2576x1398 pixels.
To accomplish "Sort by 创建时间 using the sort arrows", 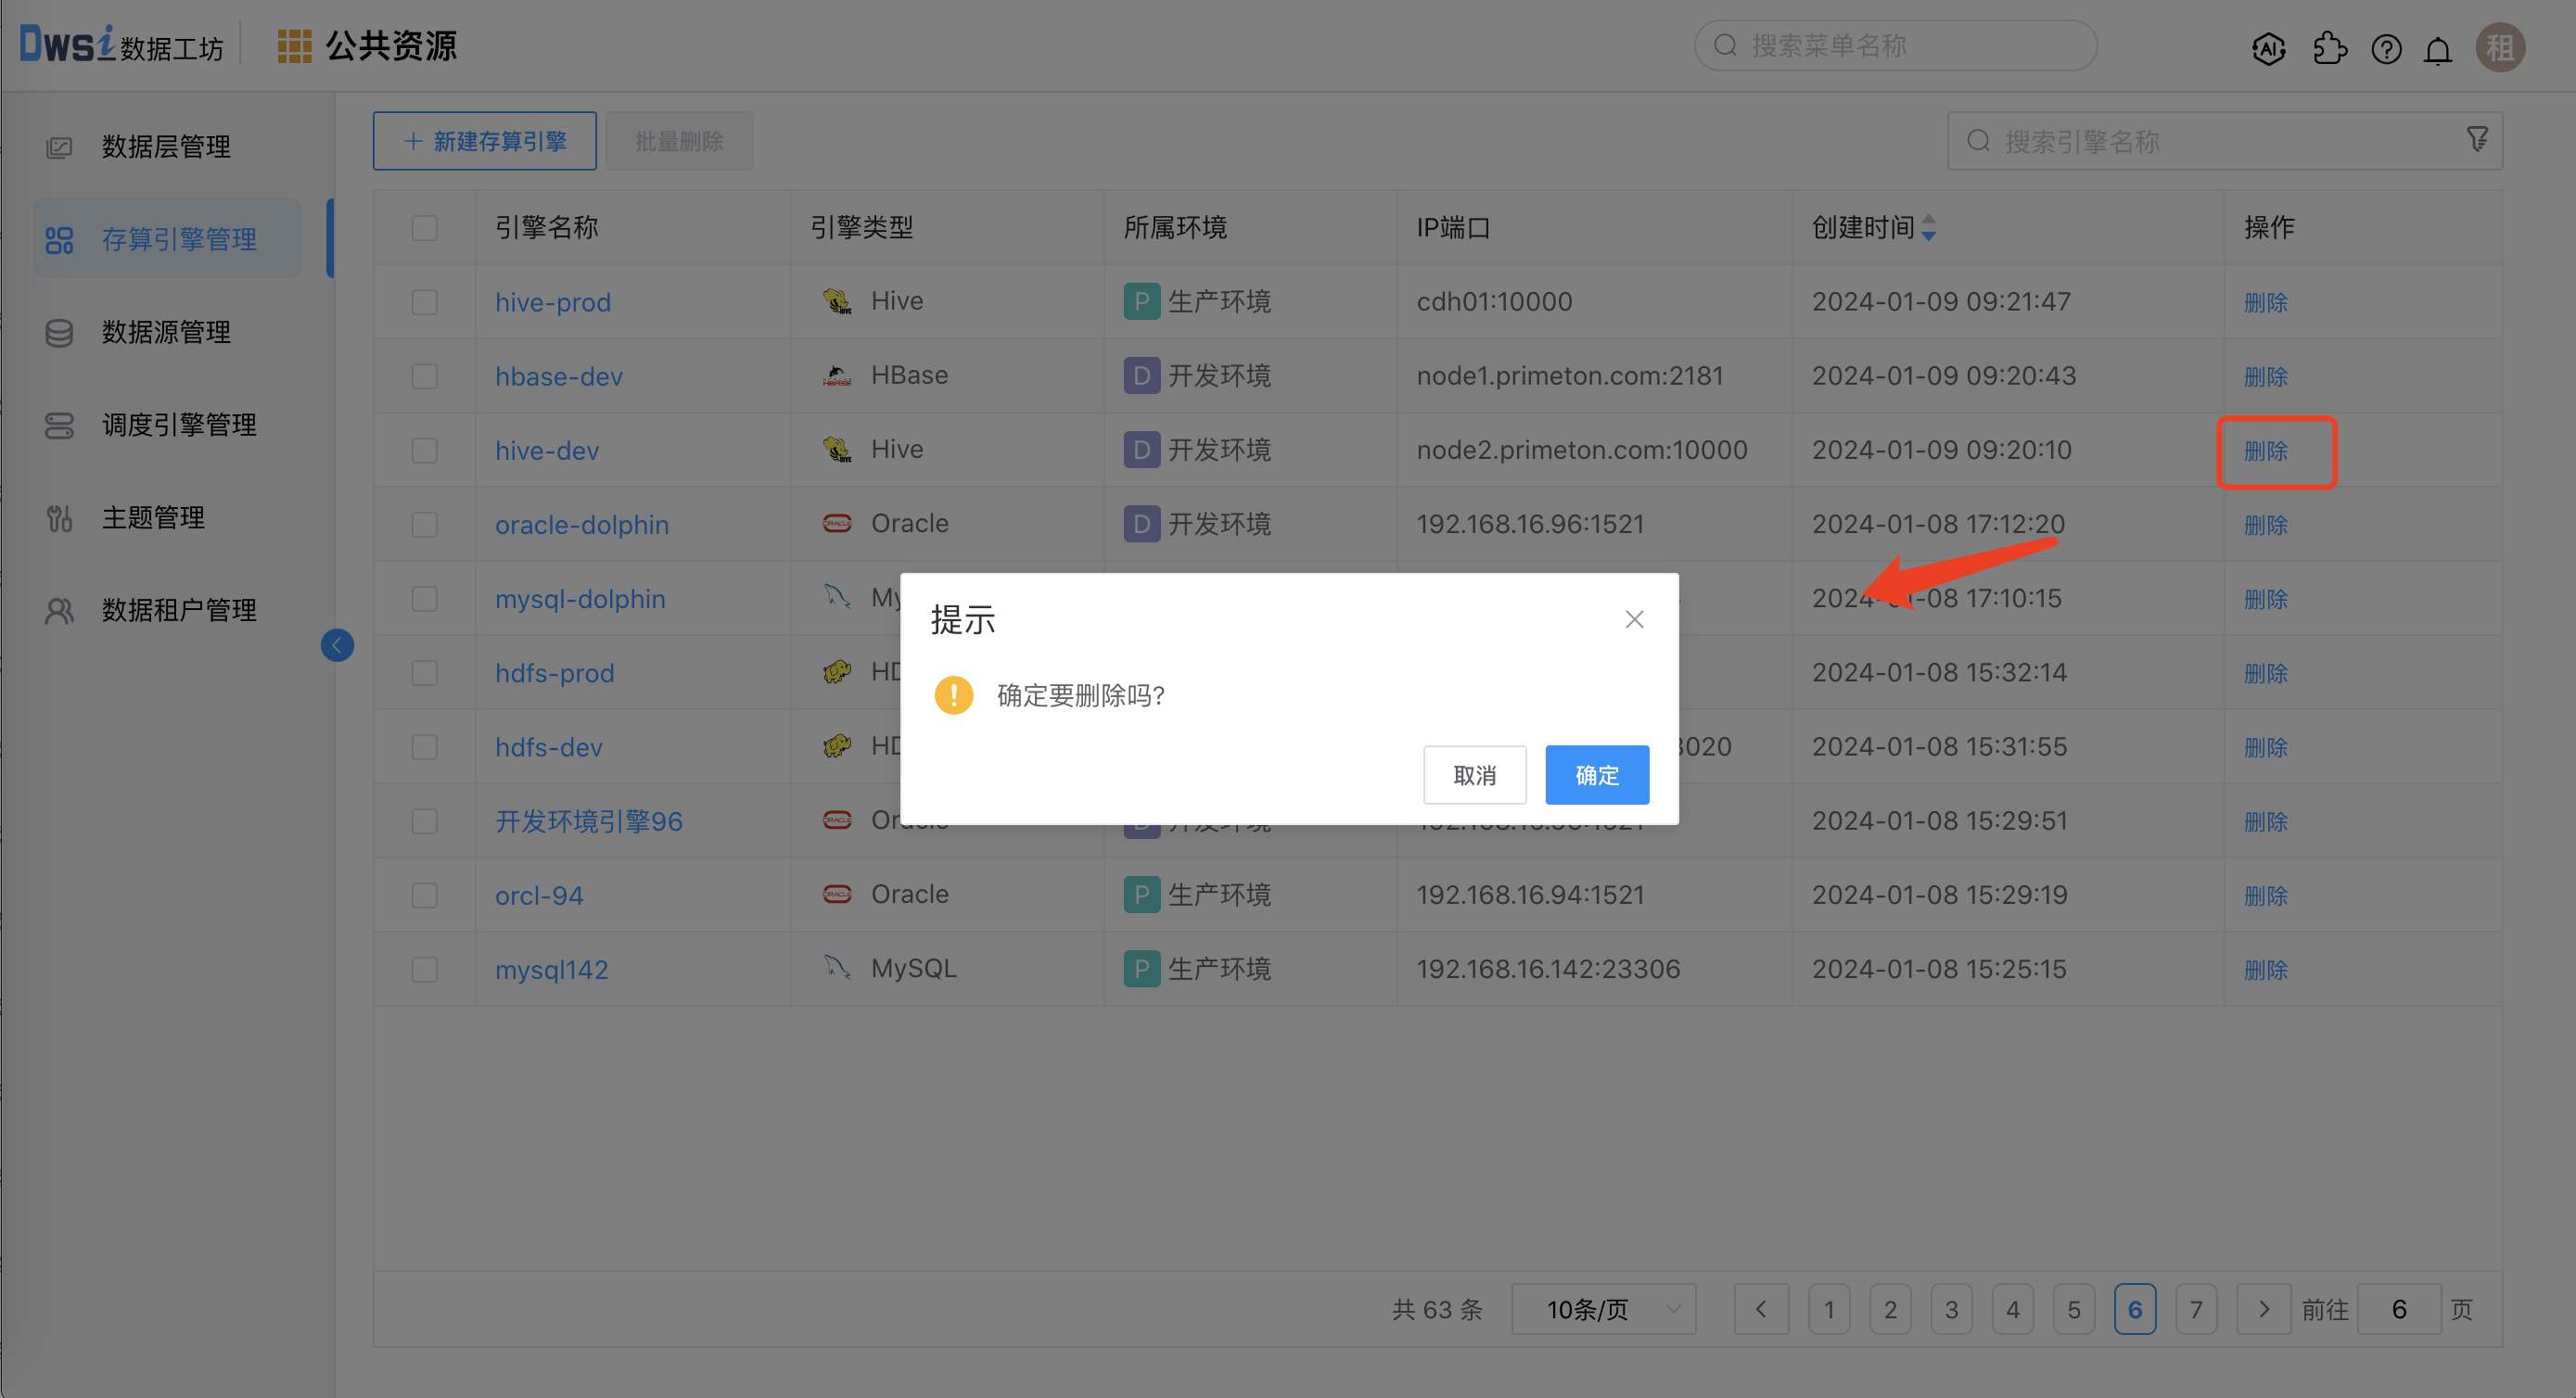I will (x=1929, y=228).
